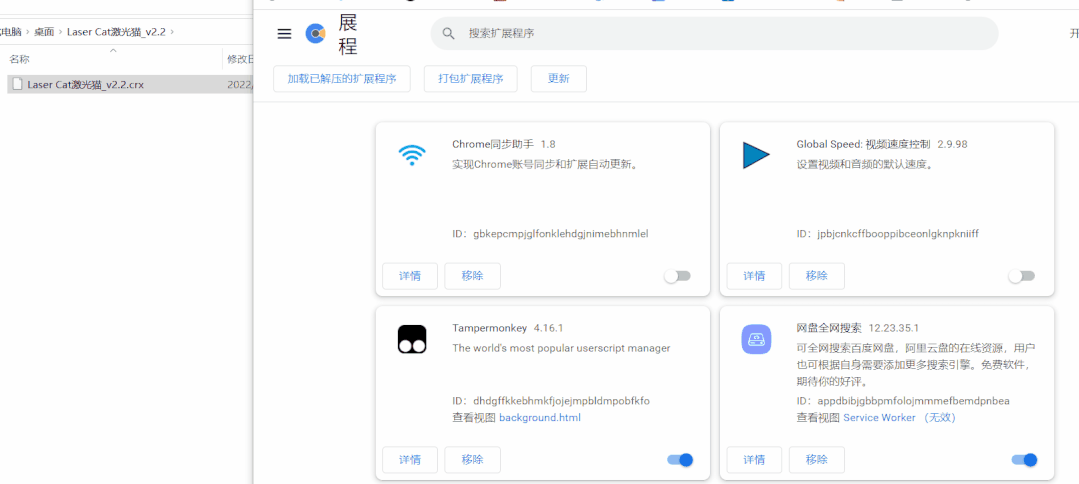Click 移除 for Chrome同步助手
1079x484 pixels.
tap(472, 276)
